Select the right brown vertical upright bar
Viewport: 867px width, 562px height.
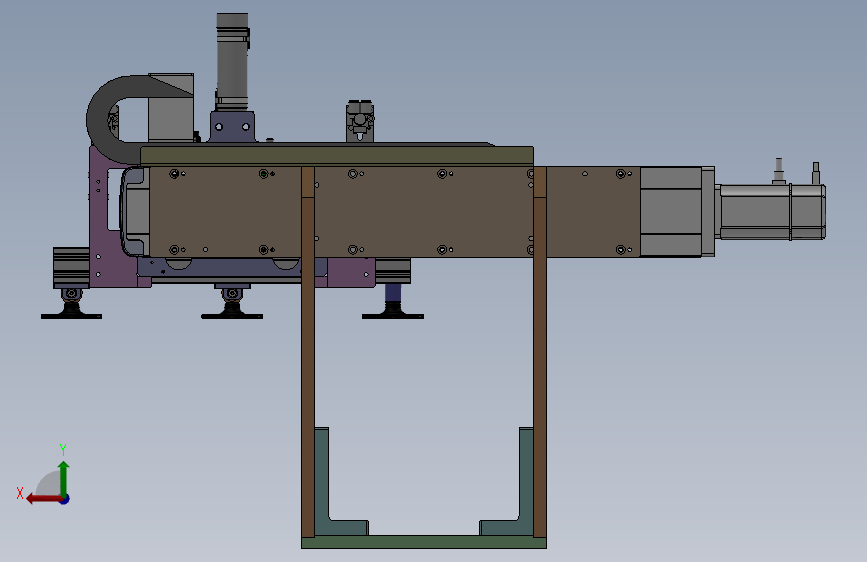coord(540,352)
